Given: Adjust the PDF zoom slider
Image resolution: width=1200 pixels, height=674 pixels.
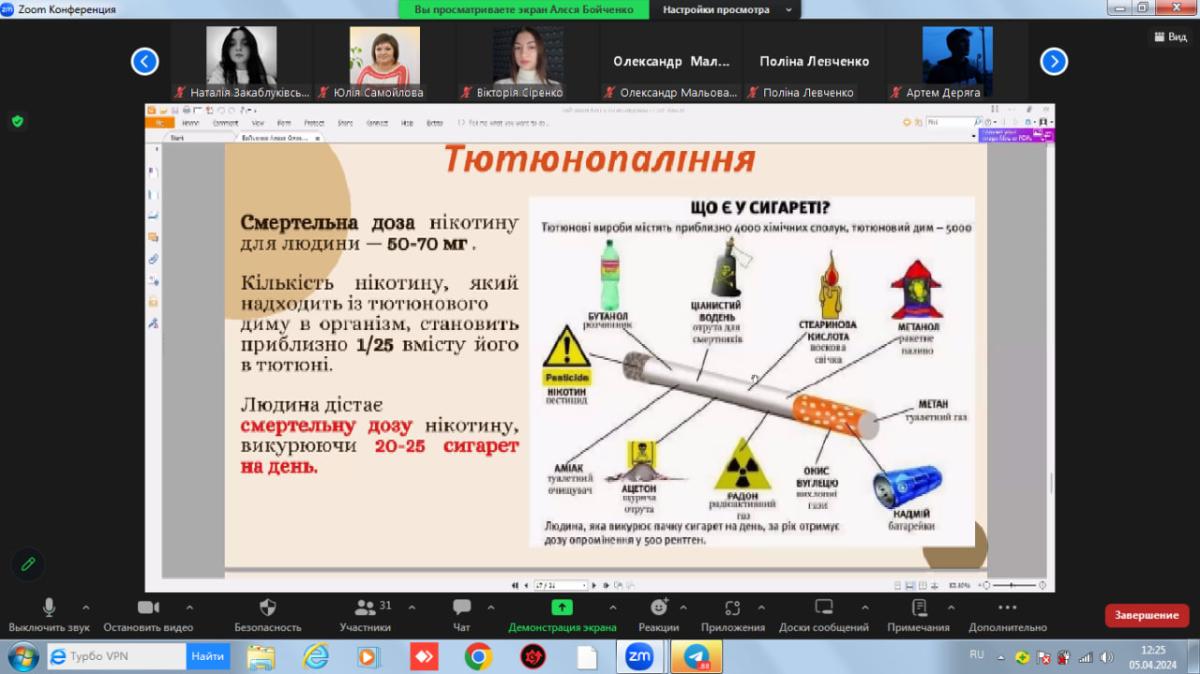Looking at the screenshot, I should [1013, 584].
